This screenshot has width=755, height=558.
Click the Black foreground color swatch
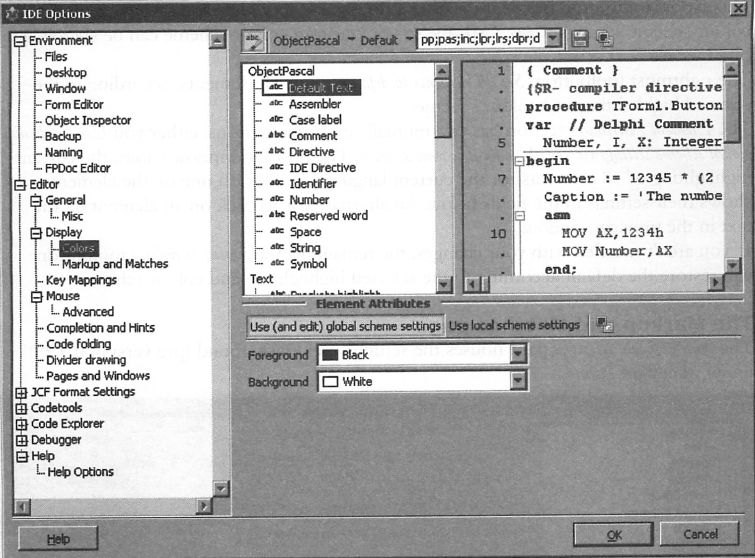(x=329, y=354)
